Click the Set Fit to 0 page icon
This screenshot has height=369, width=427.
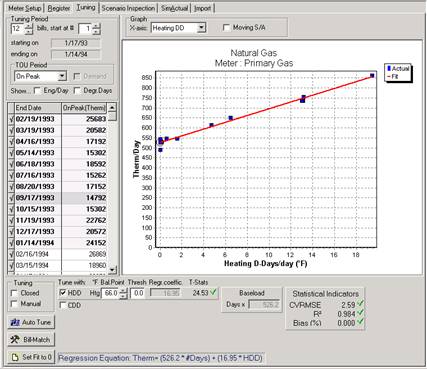[x=15, y=357]
